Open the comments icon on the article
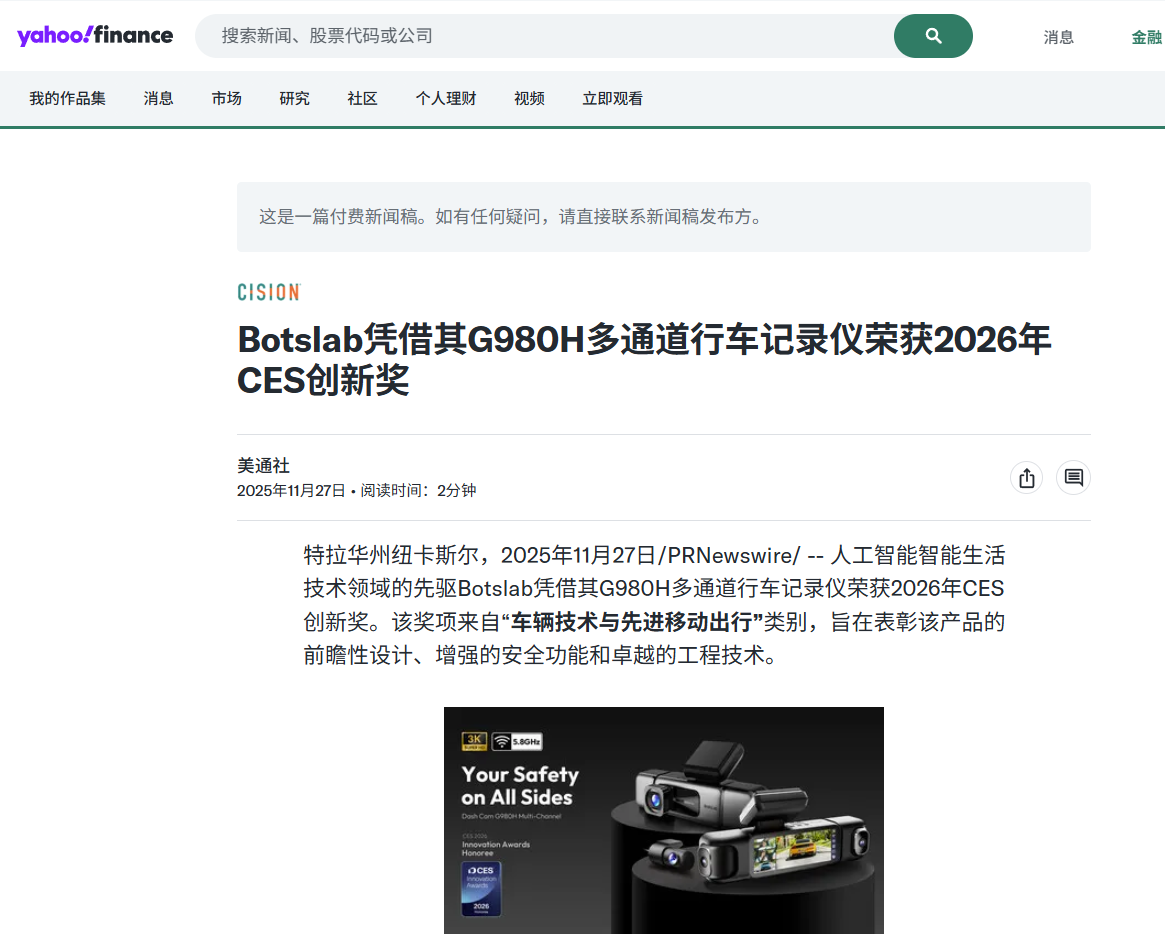Image resolution: width=1165 pixels, height=934 pixels. [x=1073, y=477]
